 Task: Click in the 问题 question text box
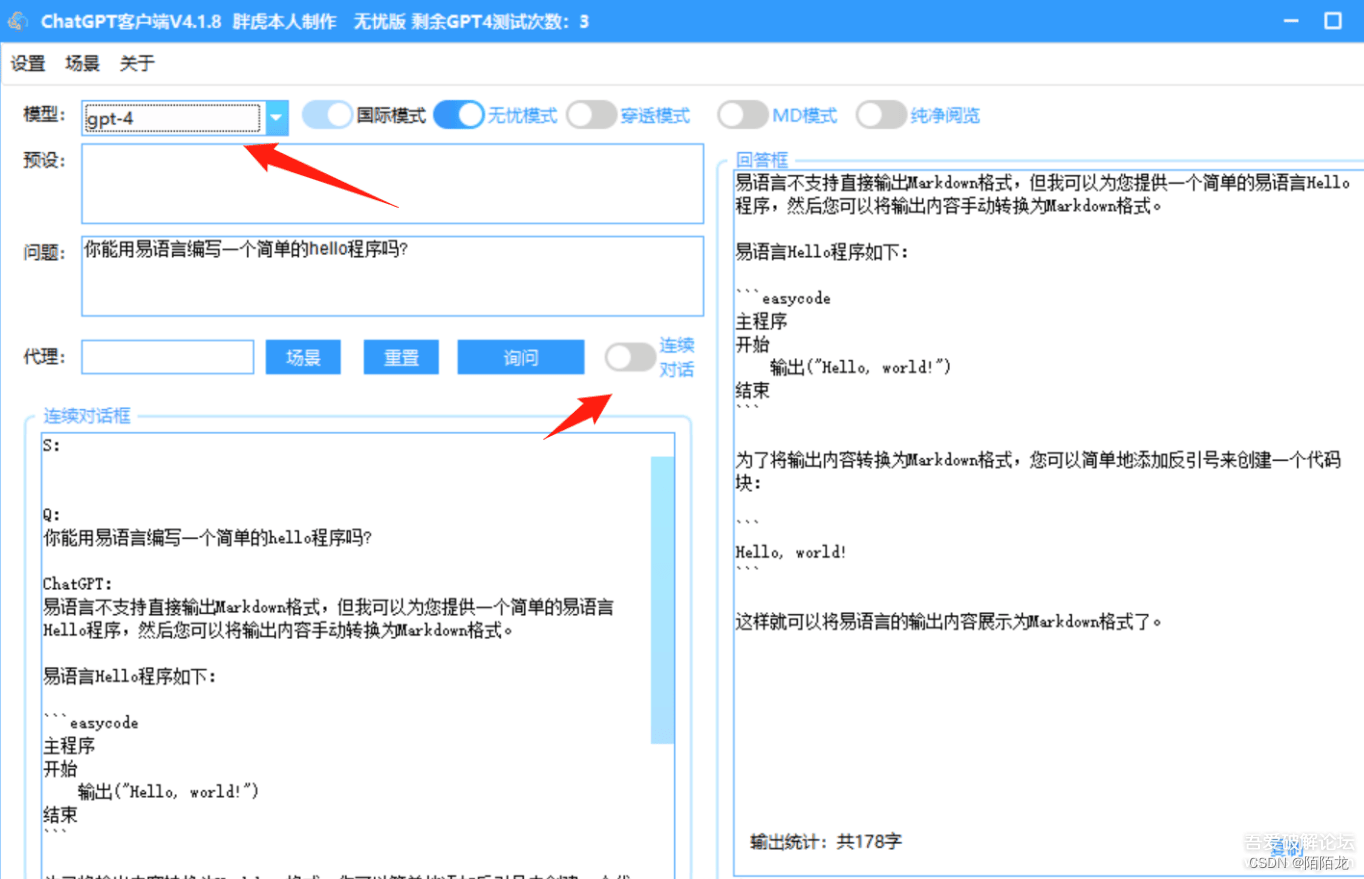coord(392,275)
